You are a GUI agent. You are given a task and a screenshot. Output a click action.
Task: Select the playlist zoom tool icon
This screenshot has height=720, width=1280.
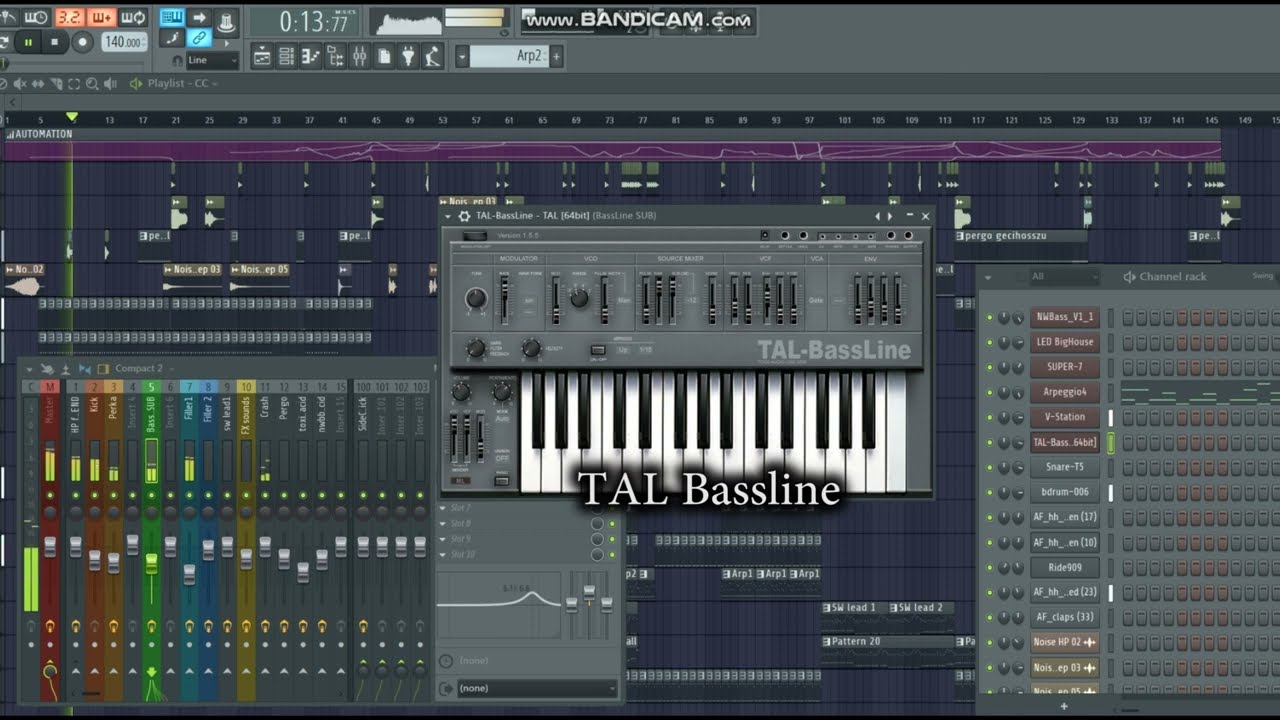(91, 83)
